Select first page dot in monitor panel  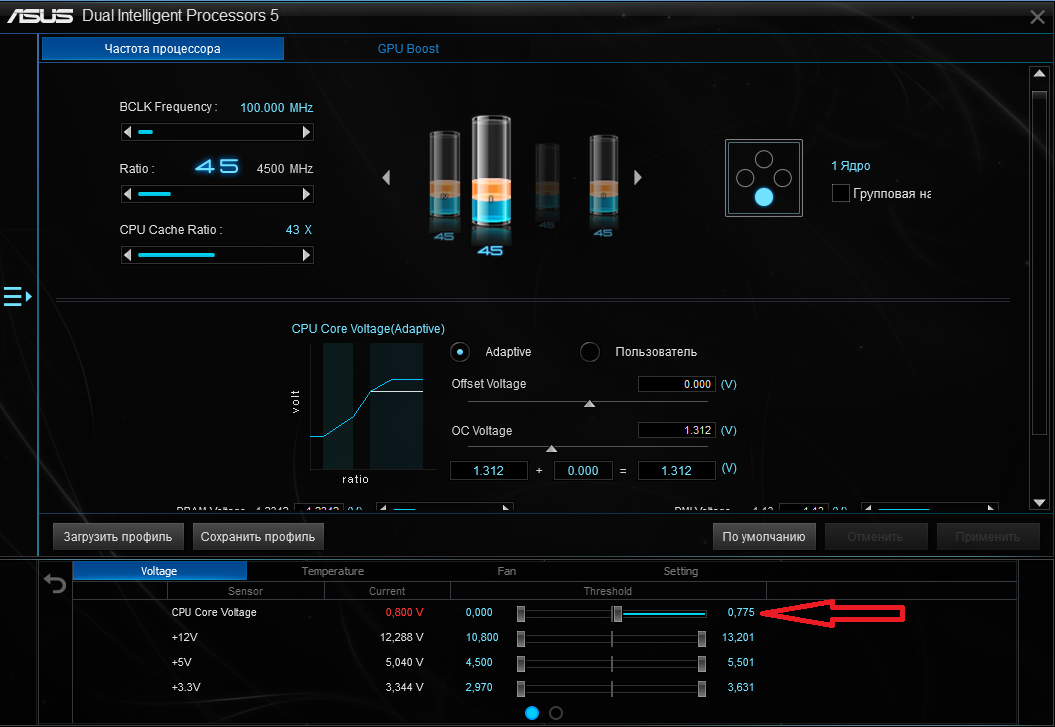pos(532,713)
